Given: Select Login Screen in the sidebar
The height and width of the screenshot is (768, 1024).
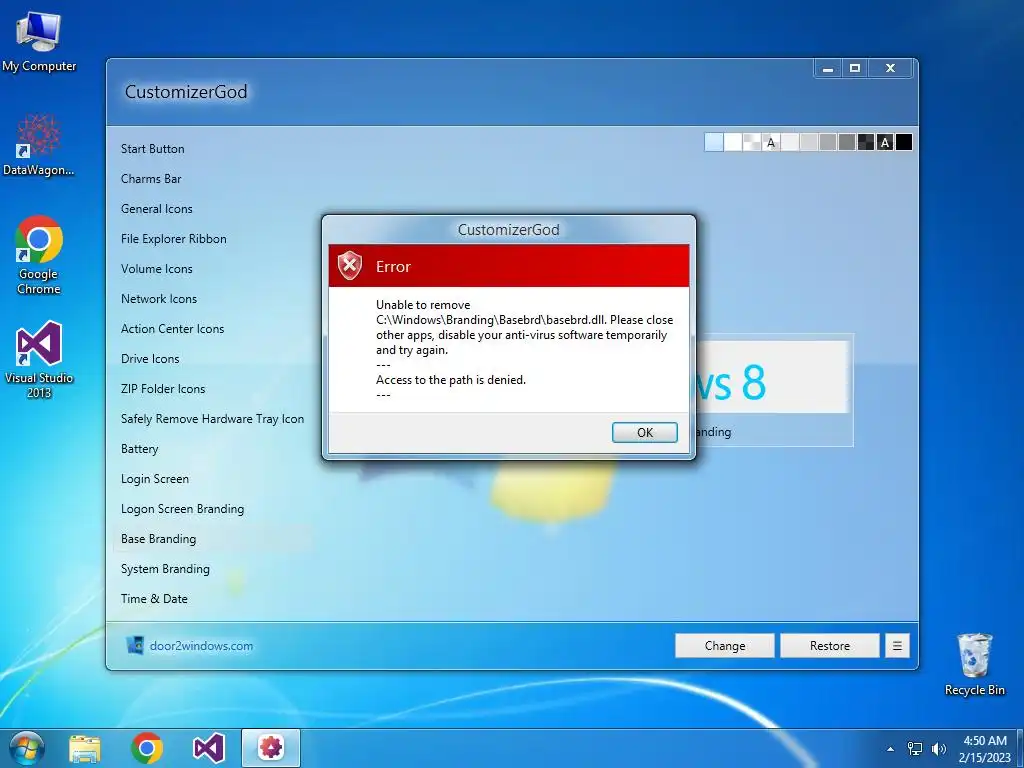Looking at the screenshot, I should tap(155, 479).
